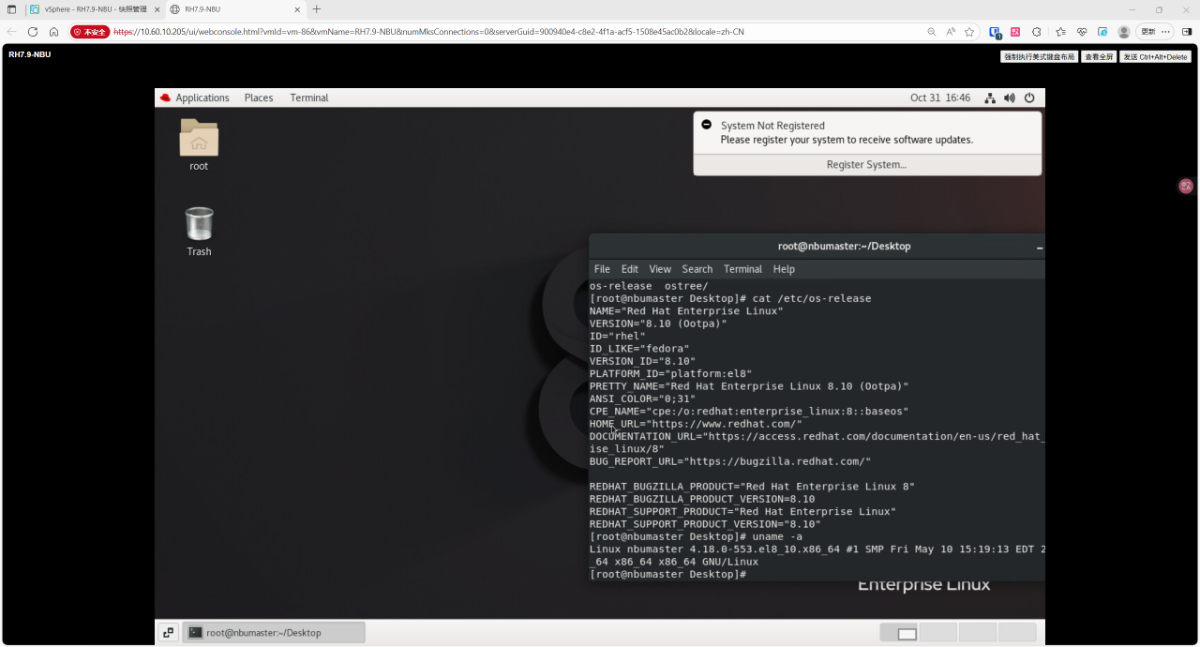1200x647 pixels.
Task: Click the Register System... button
Action: point(867,164)
